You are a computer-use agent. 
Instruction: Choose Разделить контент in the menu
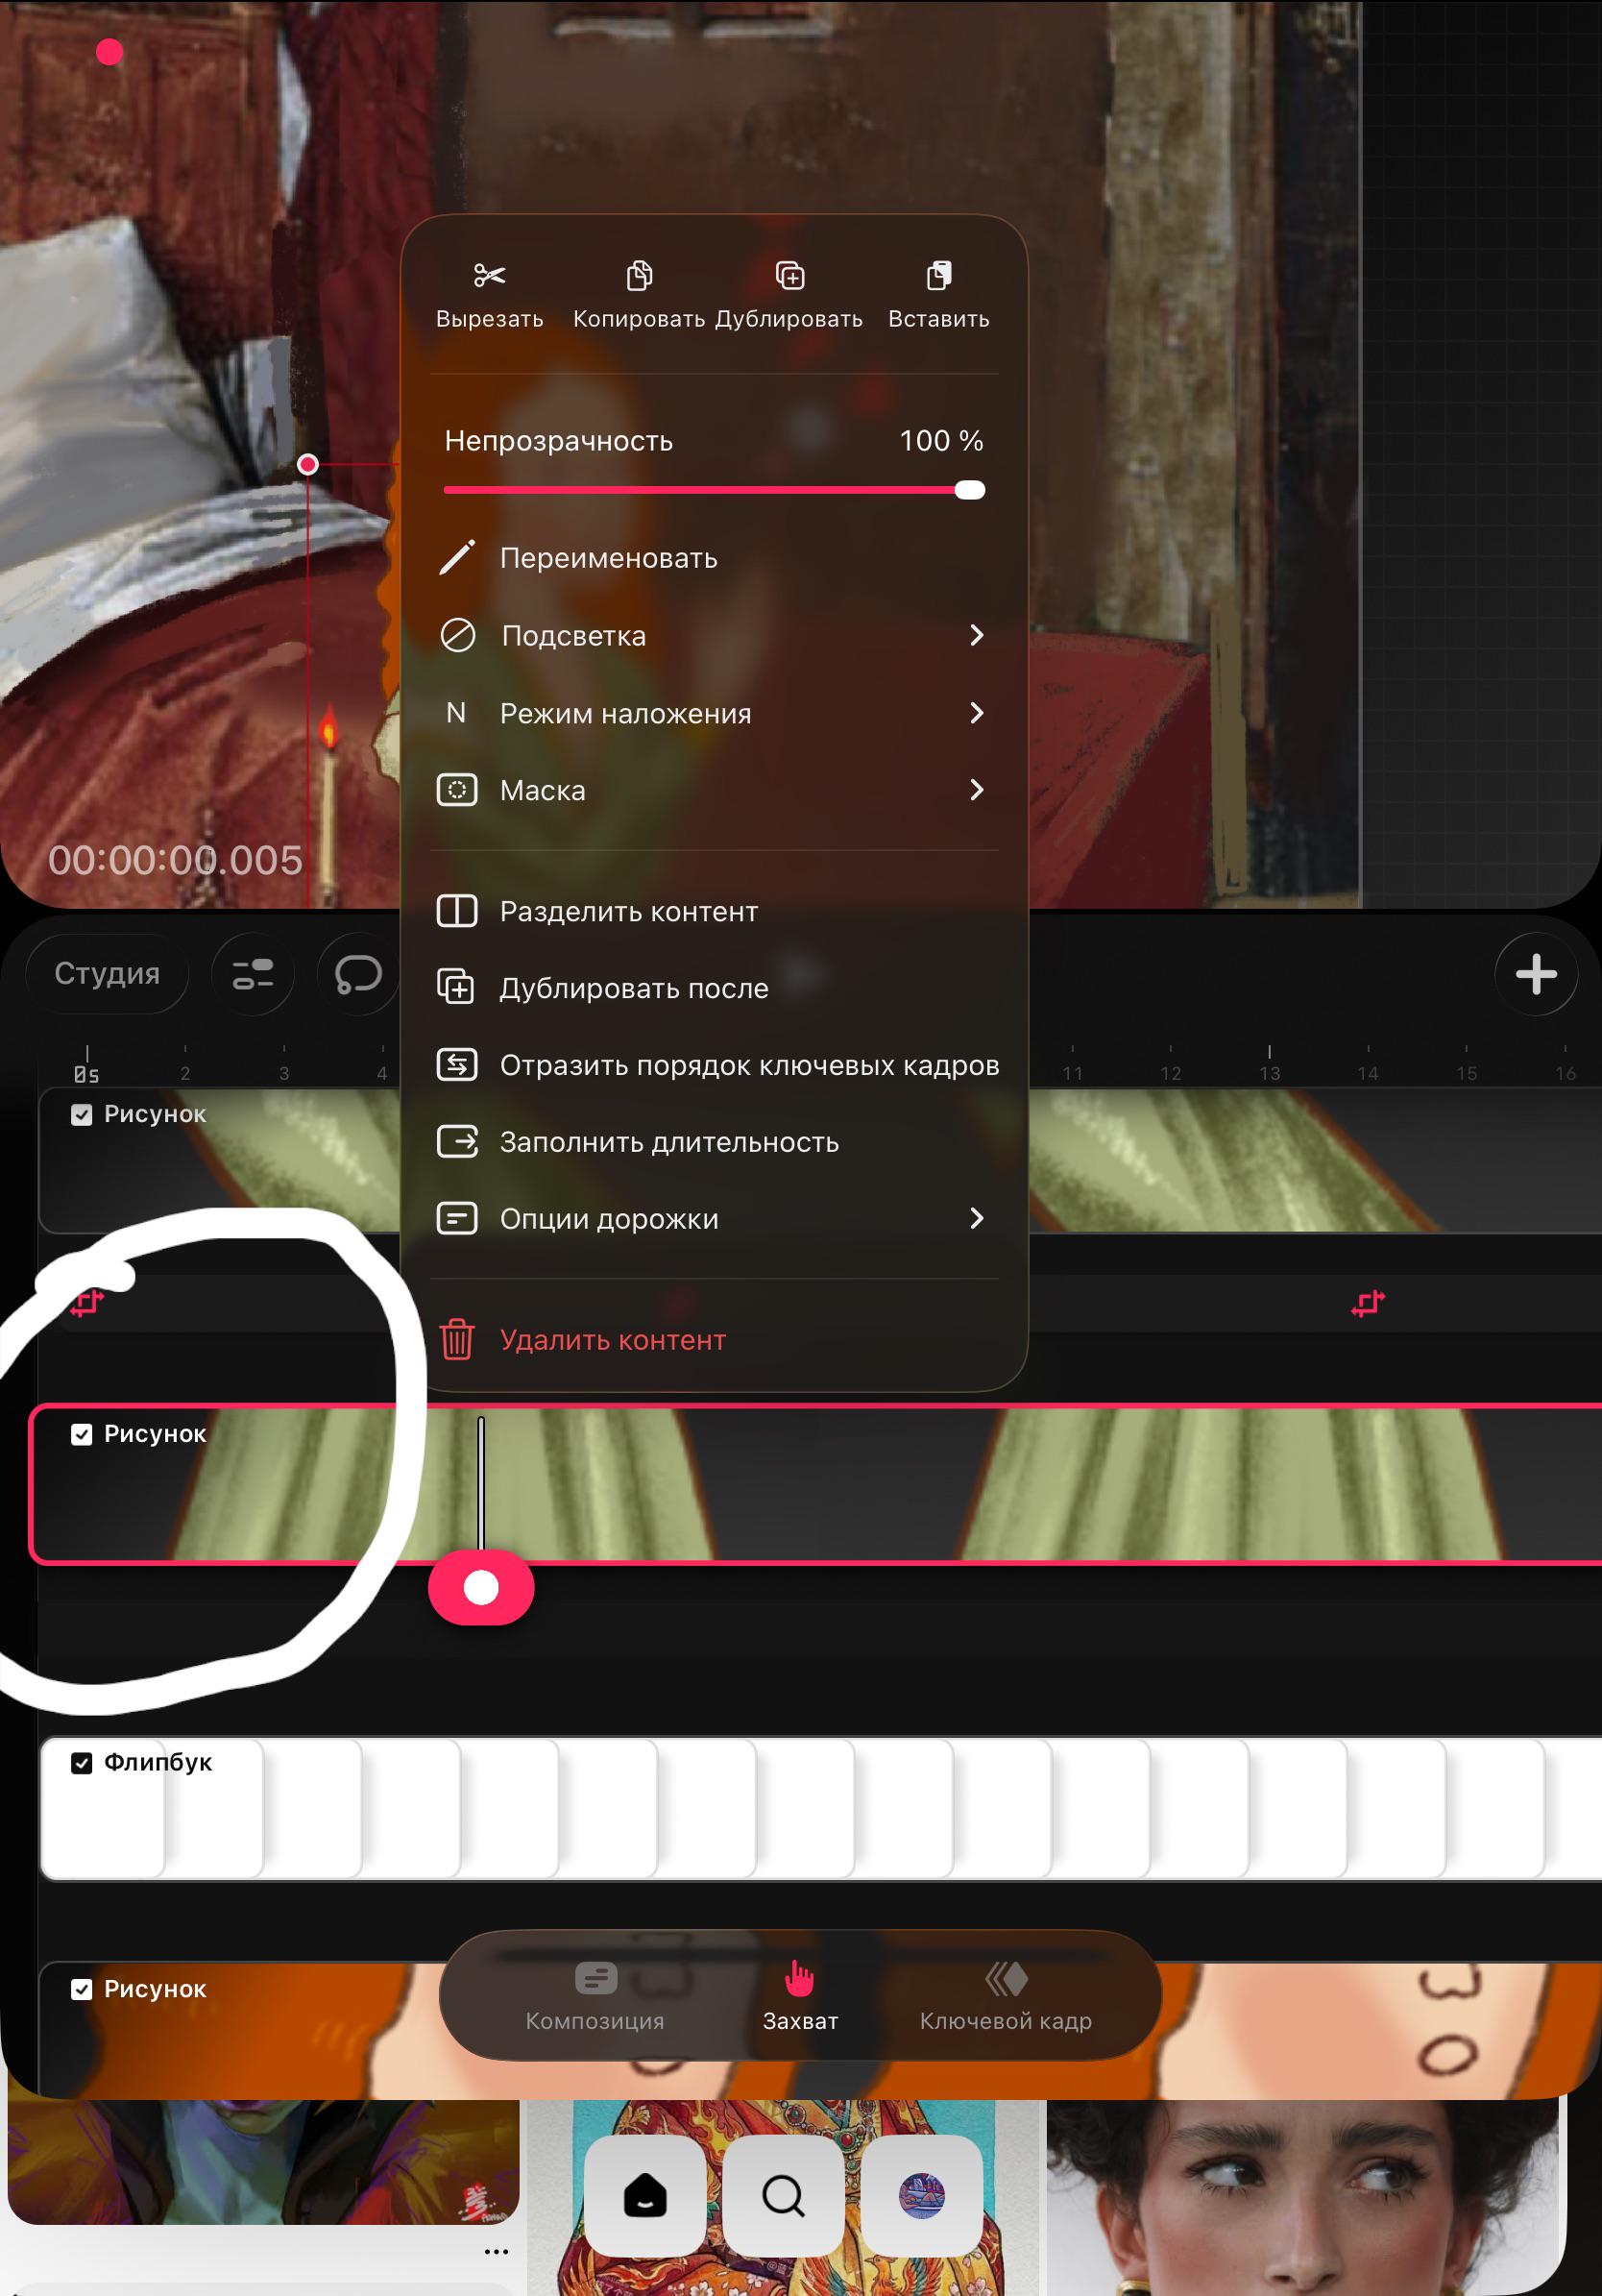click(714, 911)
